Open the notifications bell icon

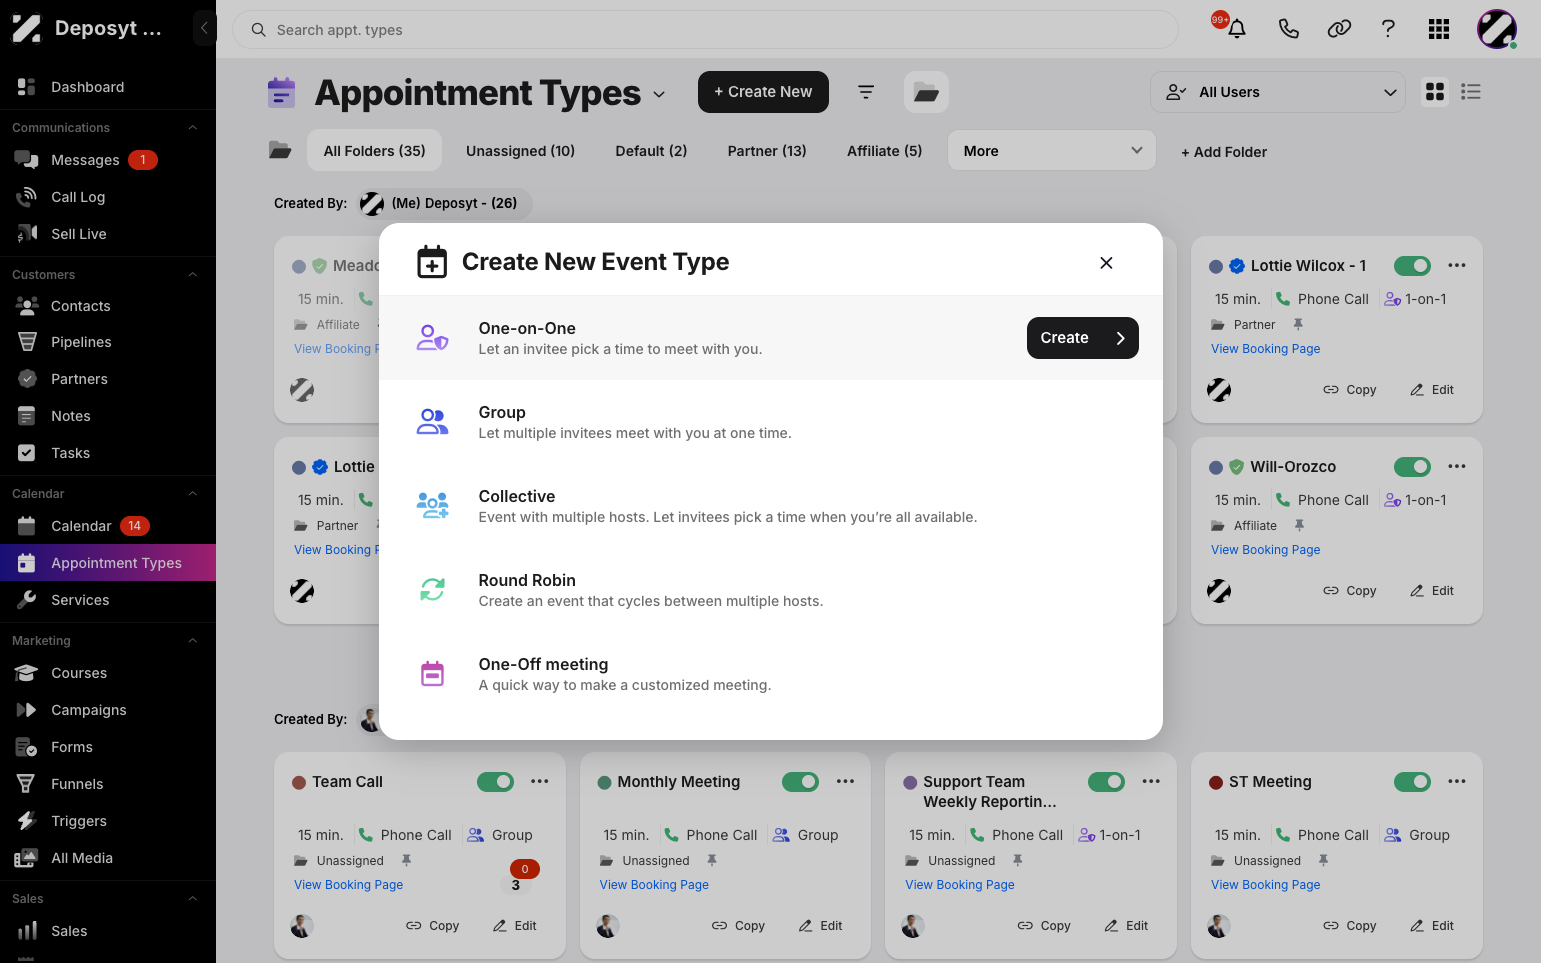[1237, 29]
